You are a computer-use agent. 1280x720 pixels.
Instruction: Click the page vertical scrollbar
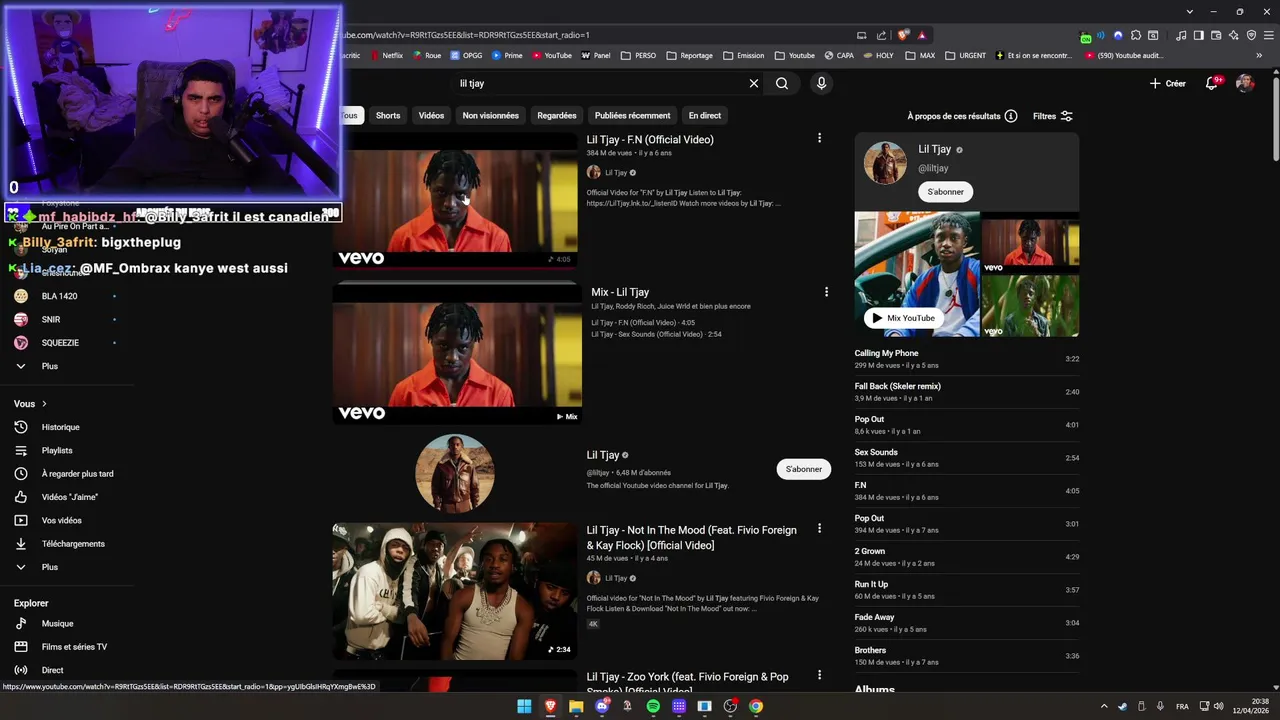(1275, 120)
